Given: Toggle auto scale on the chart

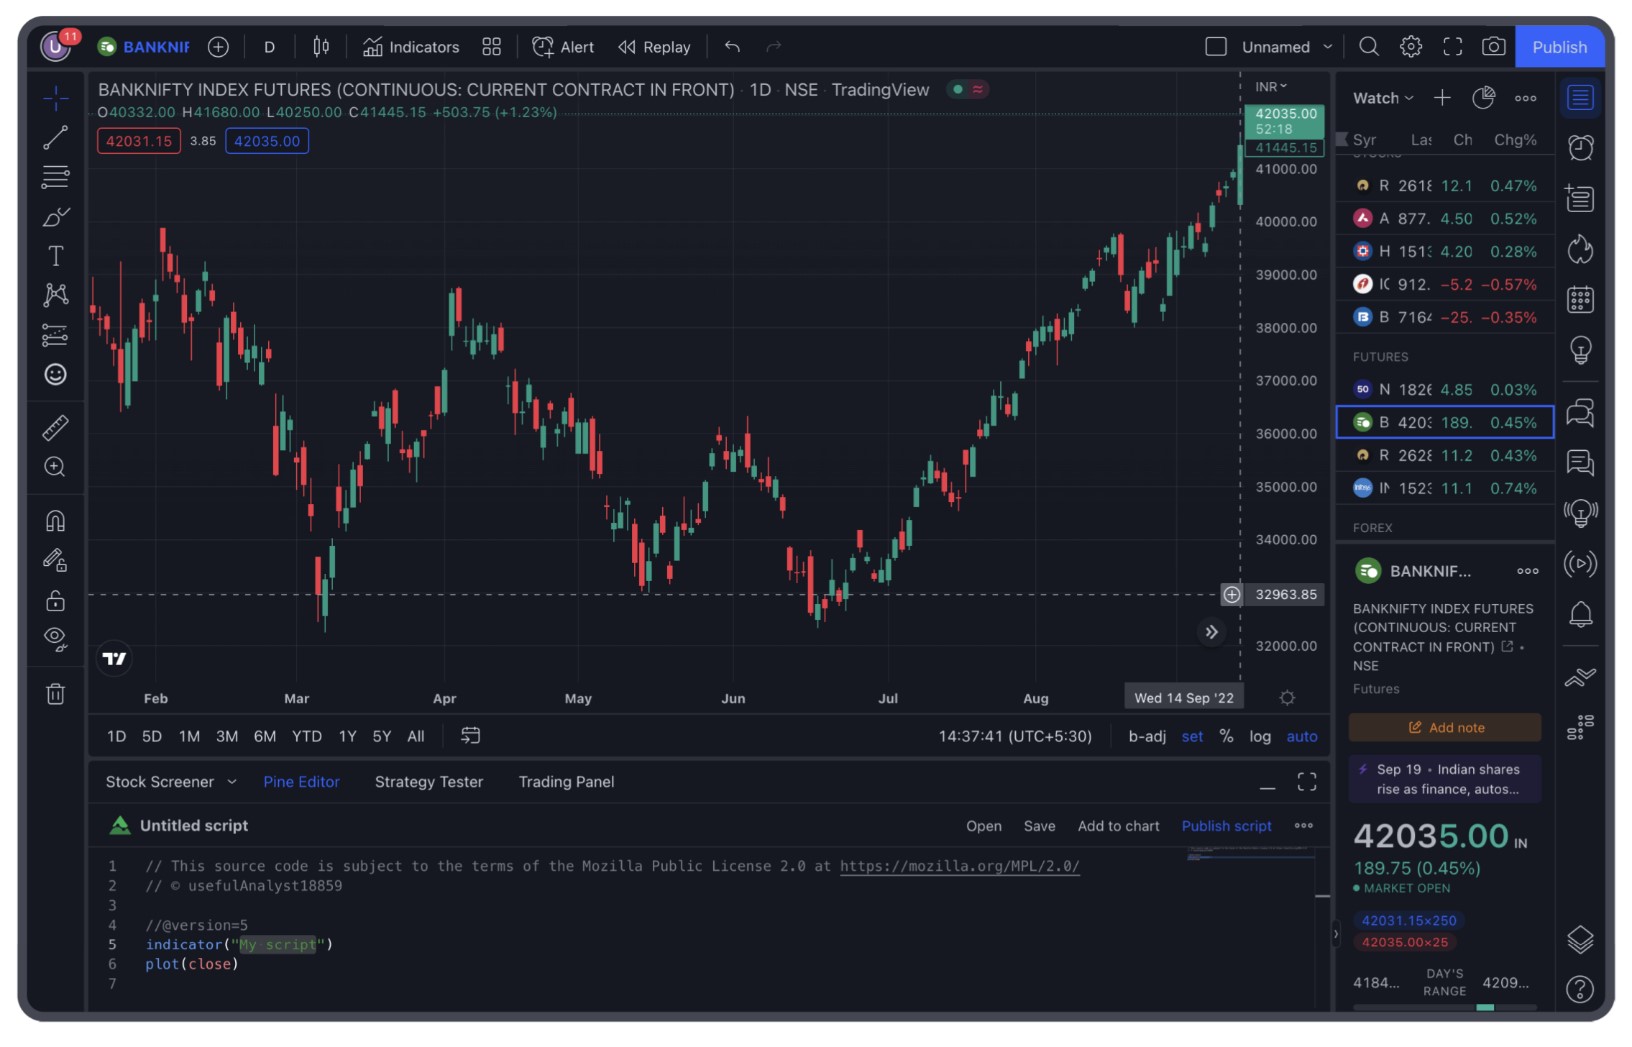Looking at the screenshot, I should coord(1301,737).
